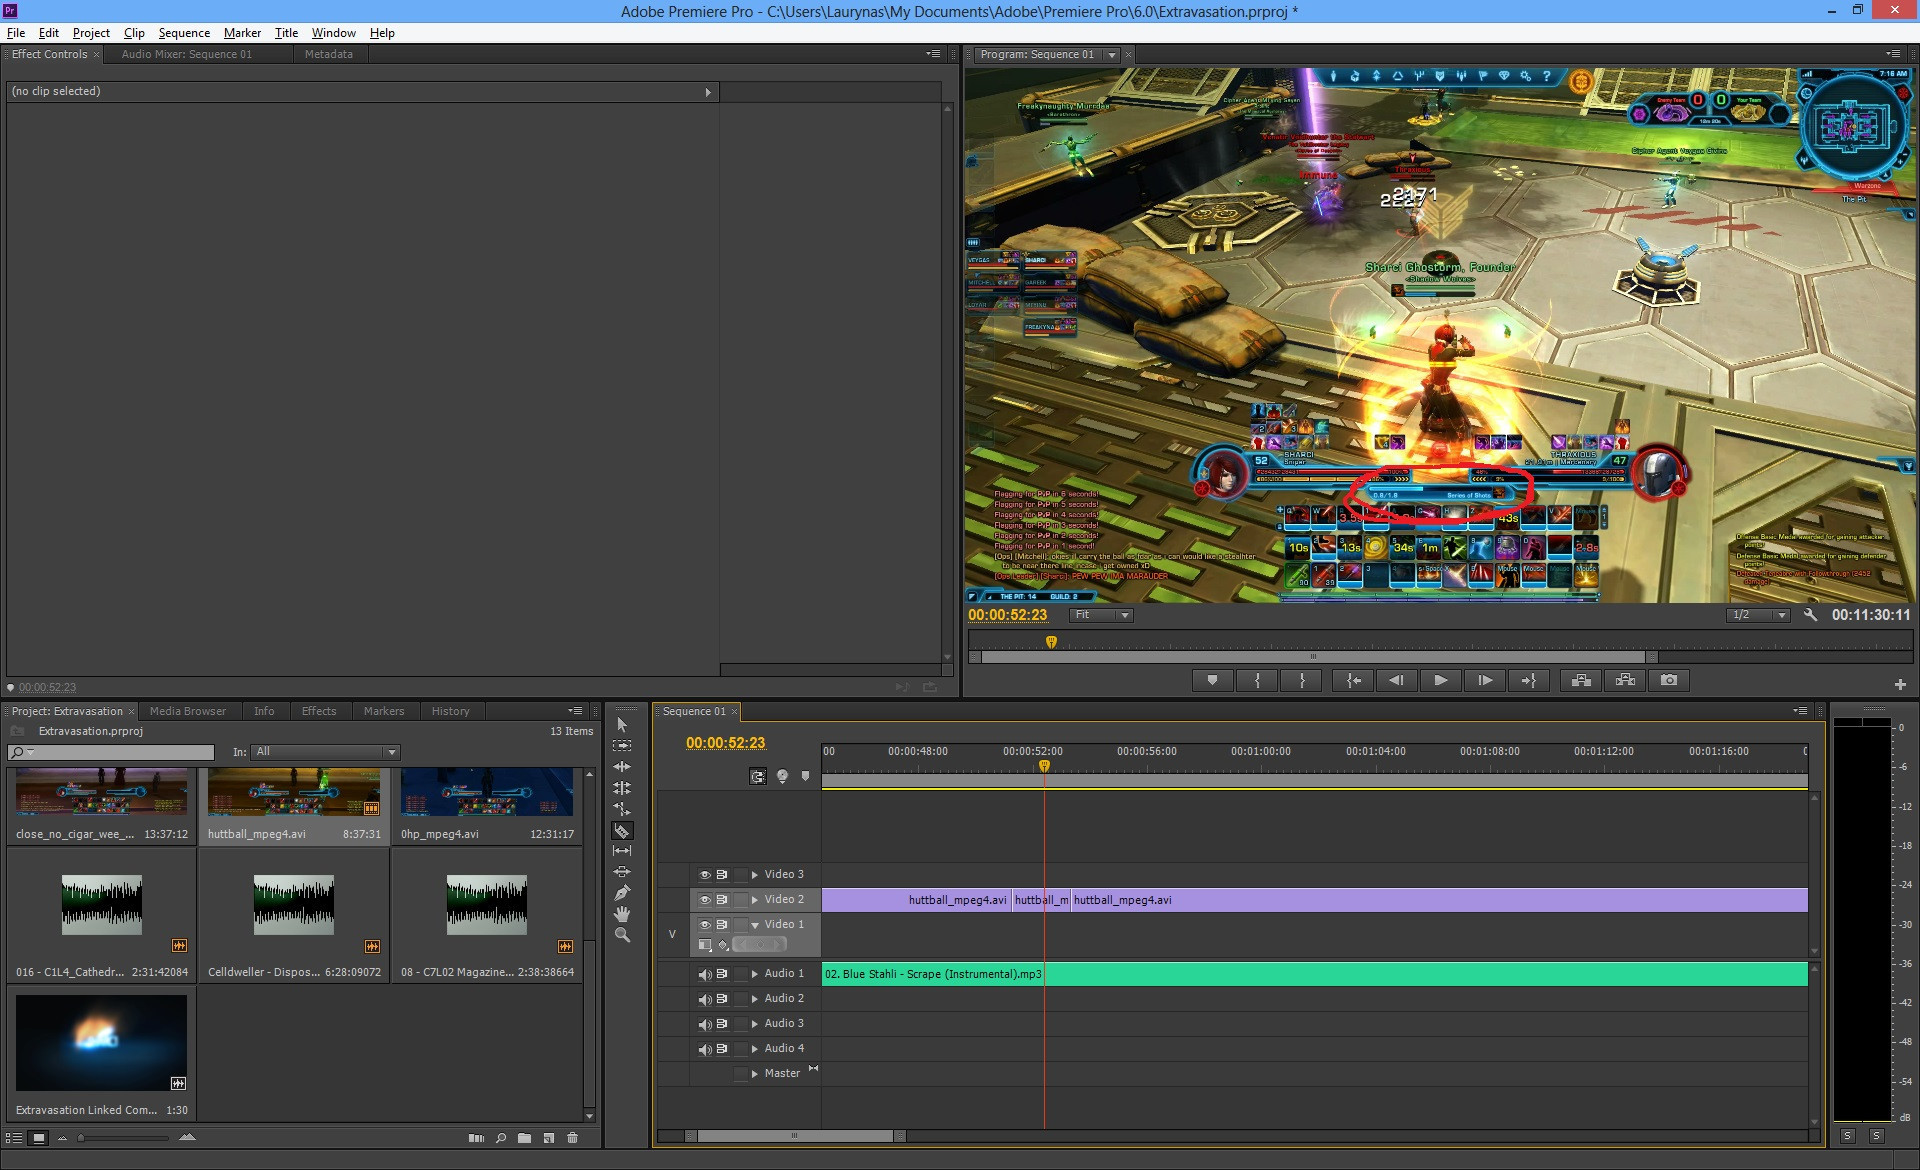The height and width of the screenshot is (1170, 1920).
Task: Select the Pen tool
Action: click(622, 893)
